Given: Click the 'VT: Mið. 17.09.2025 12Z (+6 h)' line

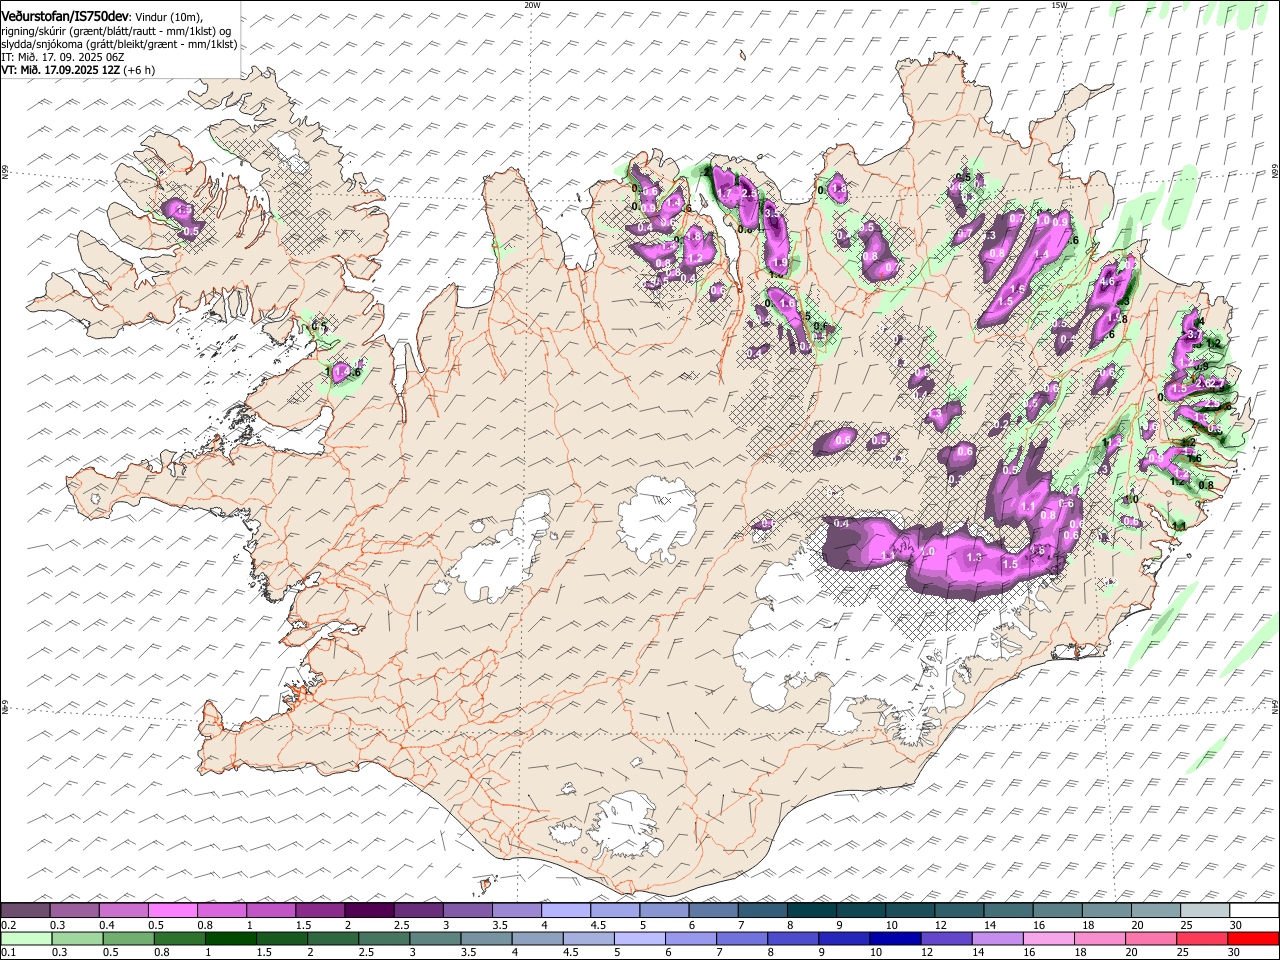Looking at the screenshot, I should (x=78, y=70).
